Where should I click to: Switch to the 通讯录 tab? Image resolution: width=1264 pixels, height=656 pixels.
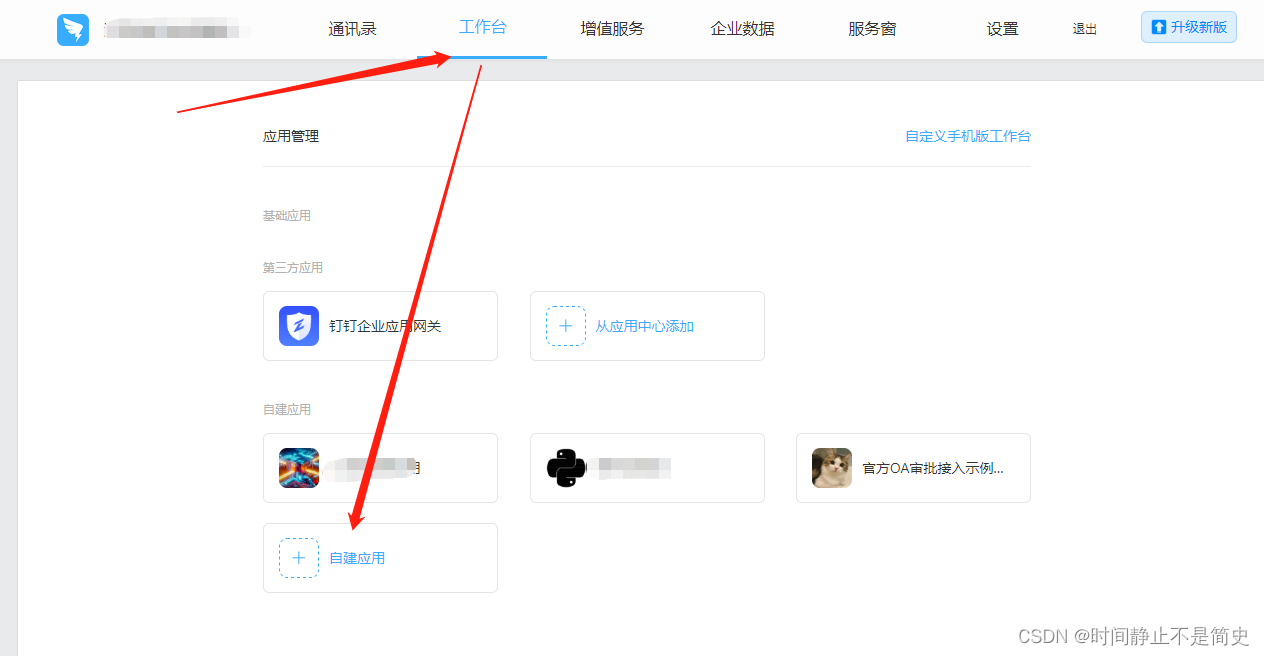pos(352,29)
